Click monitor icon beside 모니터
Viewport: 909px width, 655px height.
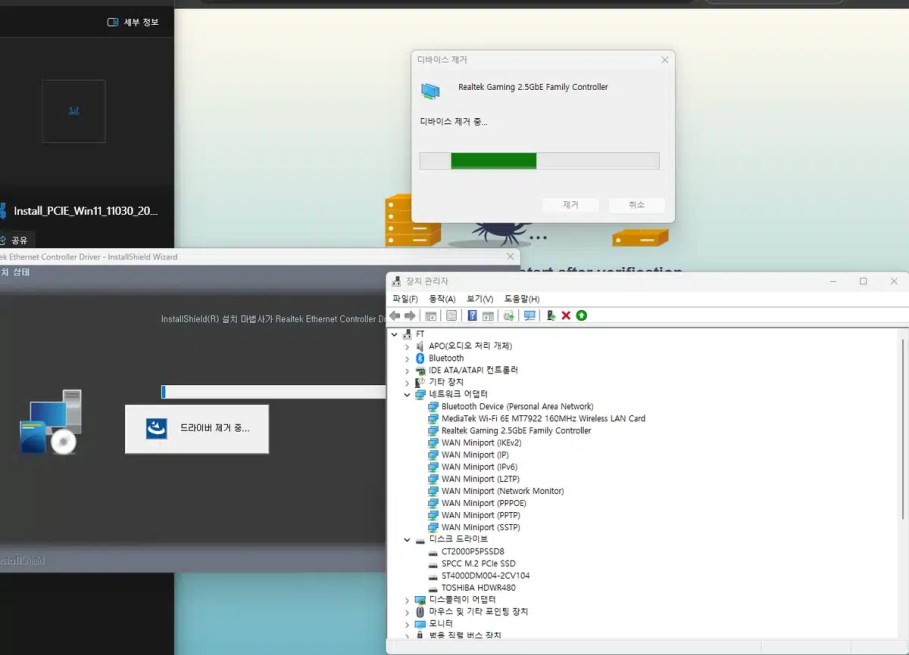click(x=420, y=624)
